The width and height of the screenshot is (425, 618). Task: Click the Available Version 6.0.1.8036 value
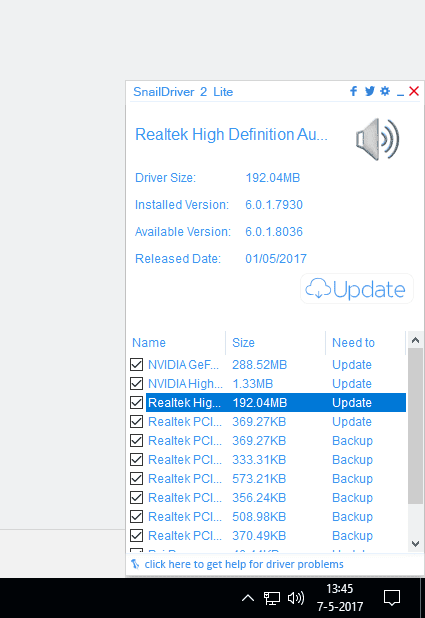pyautogui.click(x=274, y=231)
